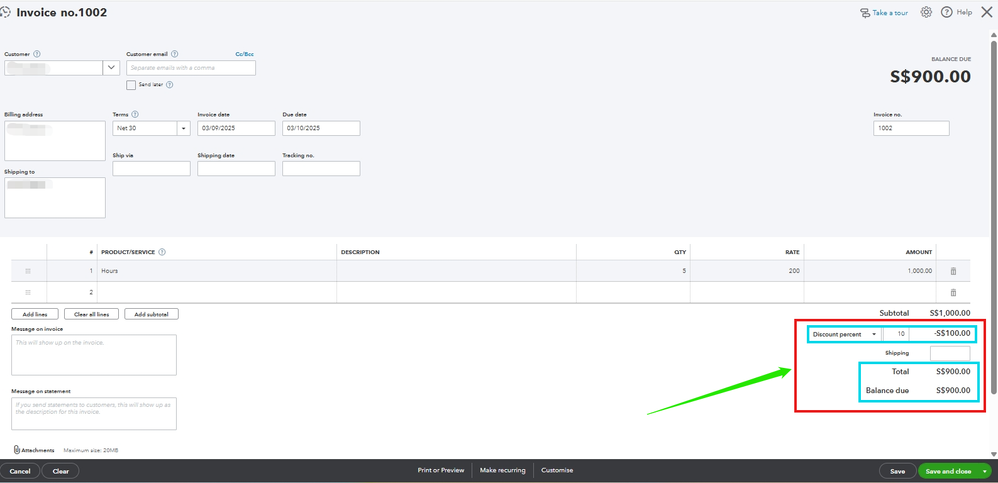Click the Shipping date field

236,169
